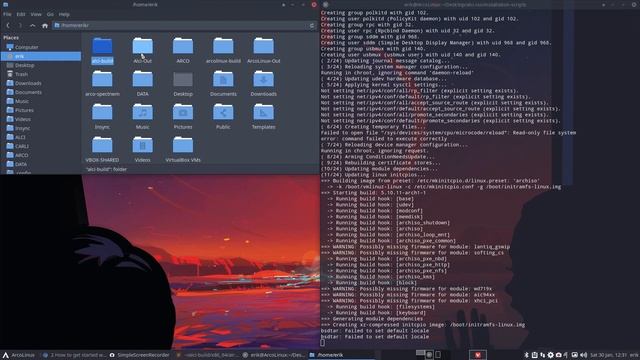Switch to the erik@ArcoLinux terminal taskbar entry
640x360 pixels.
pos(274,355)
